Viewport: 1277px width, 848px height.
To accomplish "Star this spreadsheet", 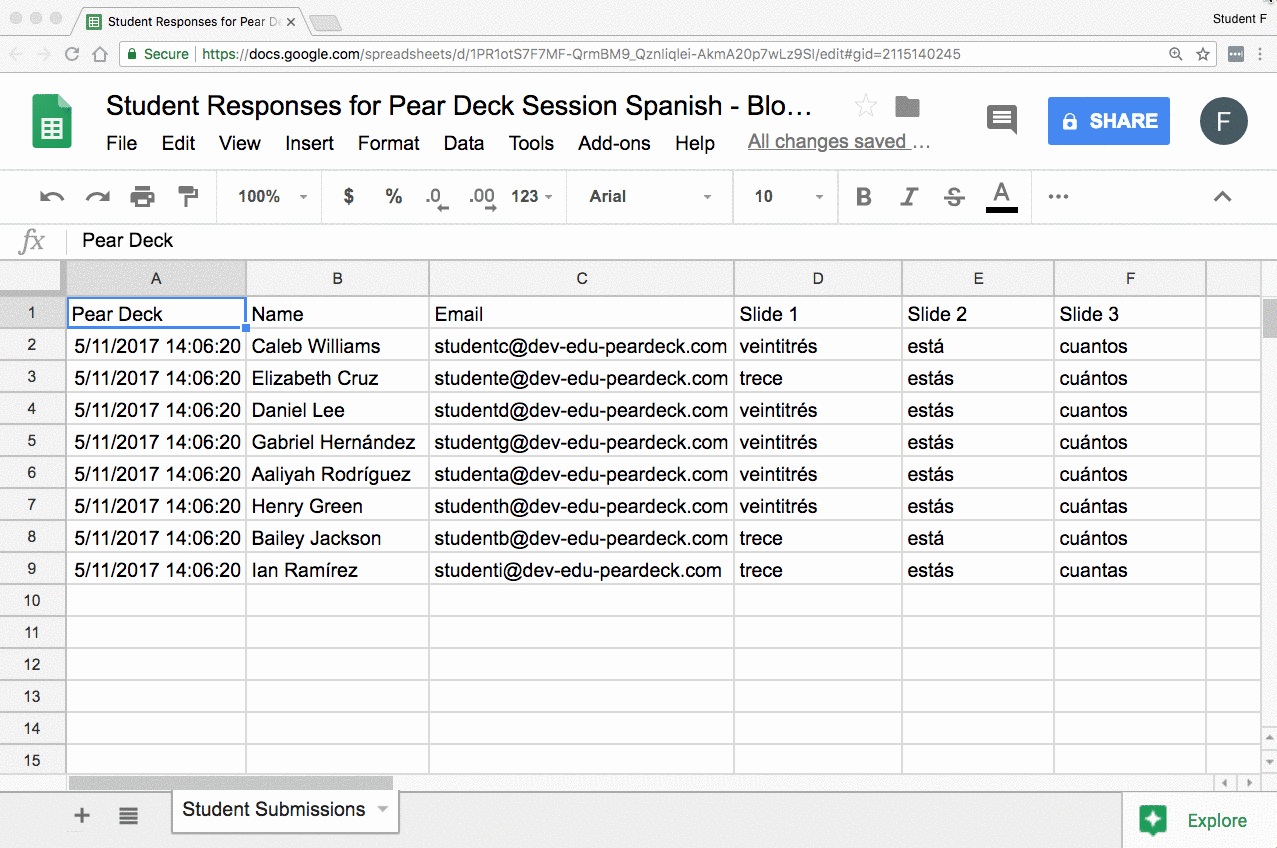I will tap(866, 106).
